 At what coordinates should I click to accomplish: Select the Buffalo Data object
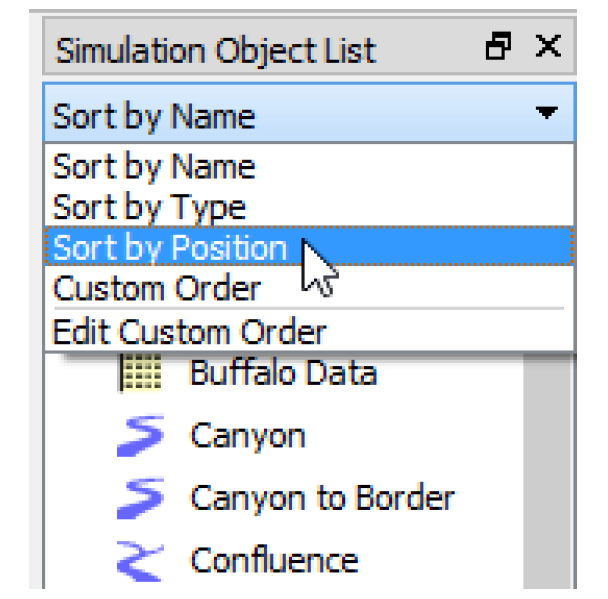coord(283,373)
